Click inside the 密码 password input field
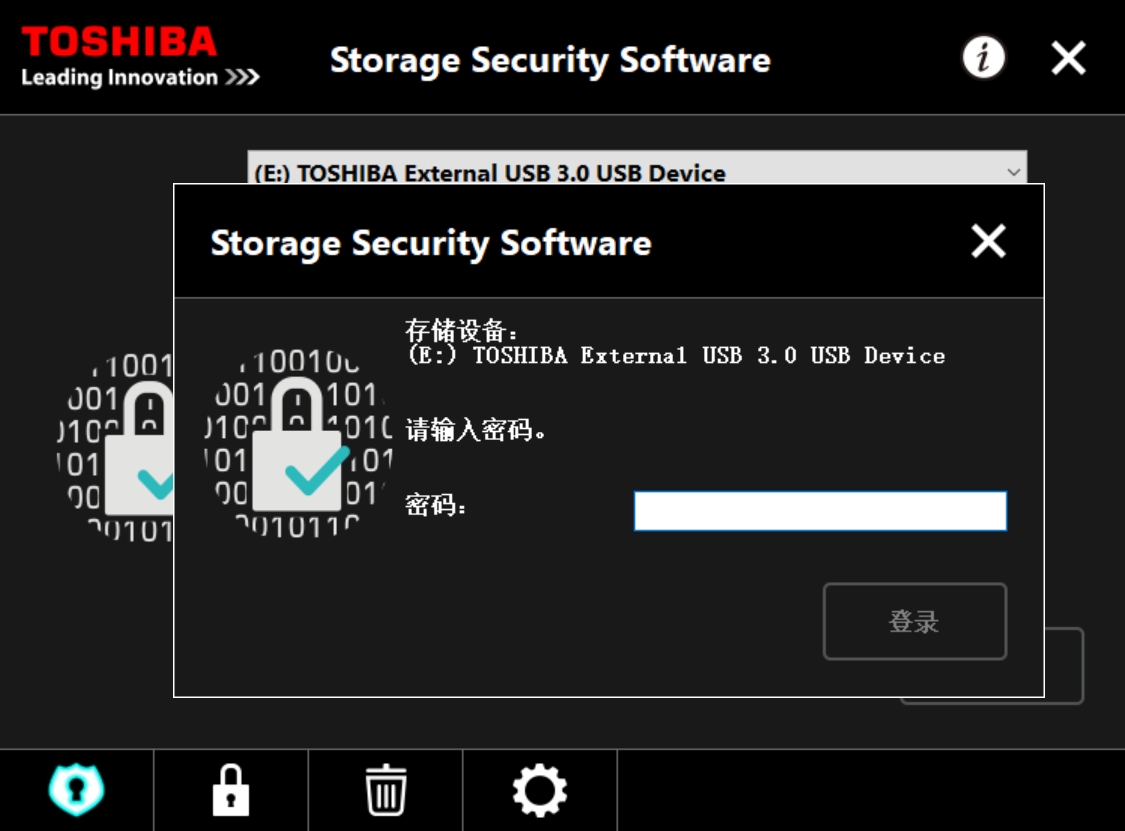 tap(820, 511)
